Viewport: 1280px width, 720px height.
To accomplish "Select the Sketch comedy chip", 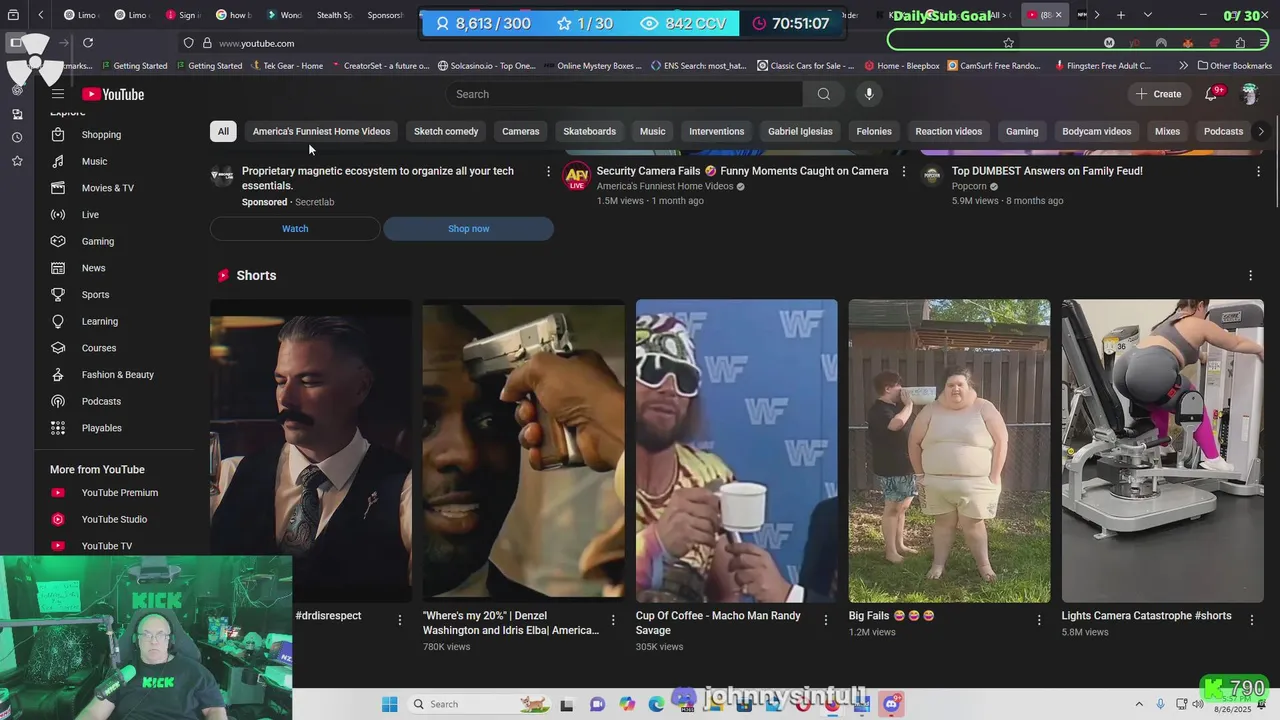I will coord(446,131).
